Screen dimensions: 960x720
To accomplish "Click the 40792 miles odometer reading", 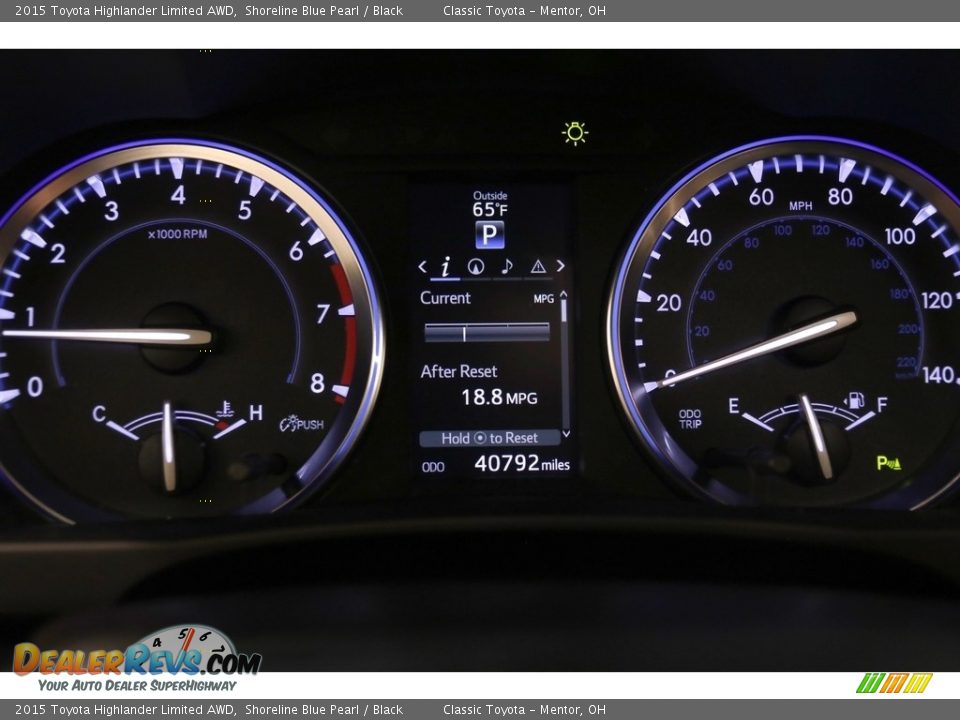I will (520, 464).
